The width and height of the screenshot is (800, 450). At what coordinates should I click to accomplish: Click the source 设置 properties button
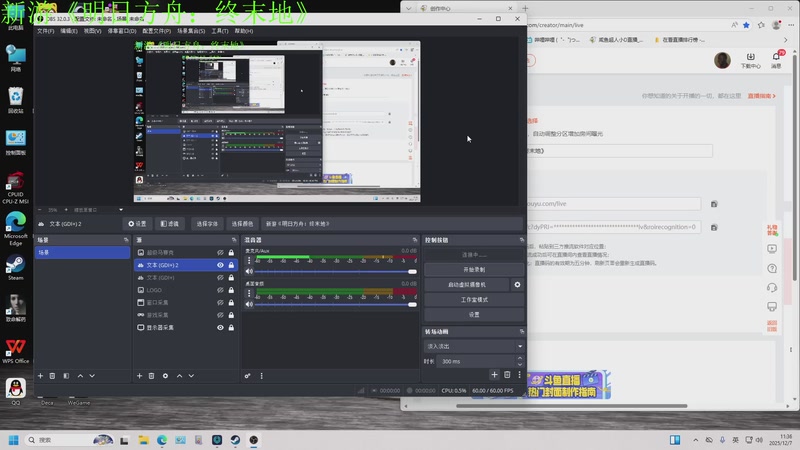tap(137, 223)
